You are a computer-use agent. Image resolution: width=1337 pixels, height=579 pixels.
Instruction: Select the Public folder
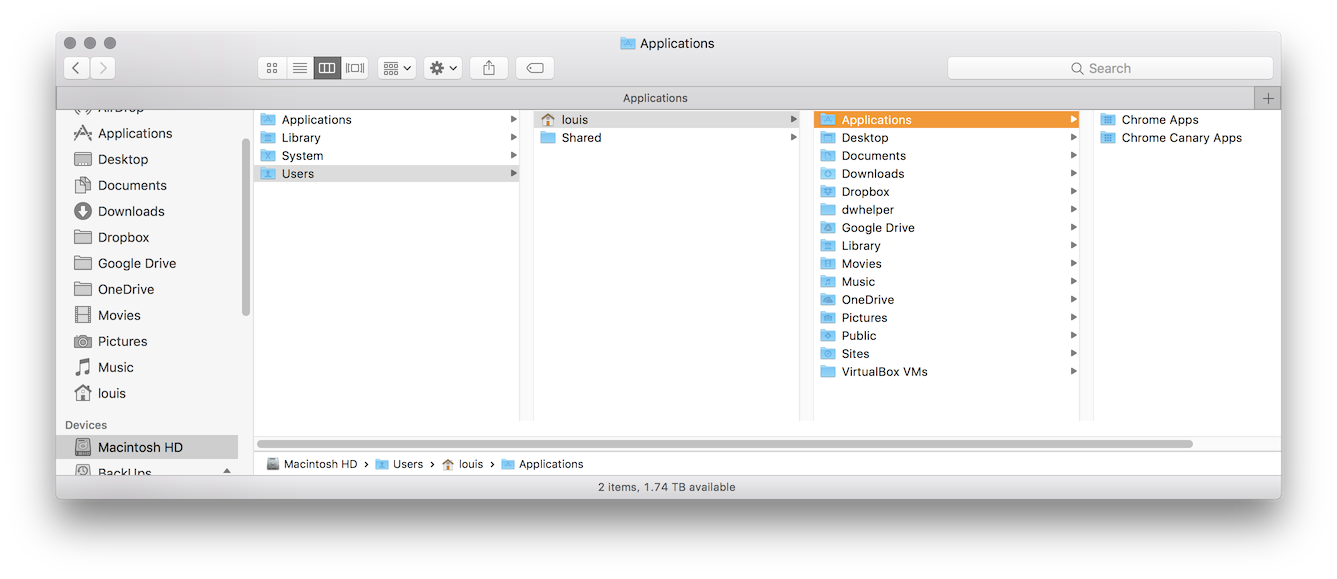947,335
